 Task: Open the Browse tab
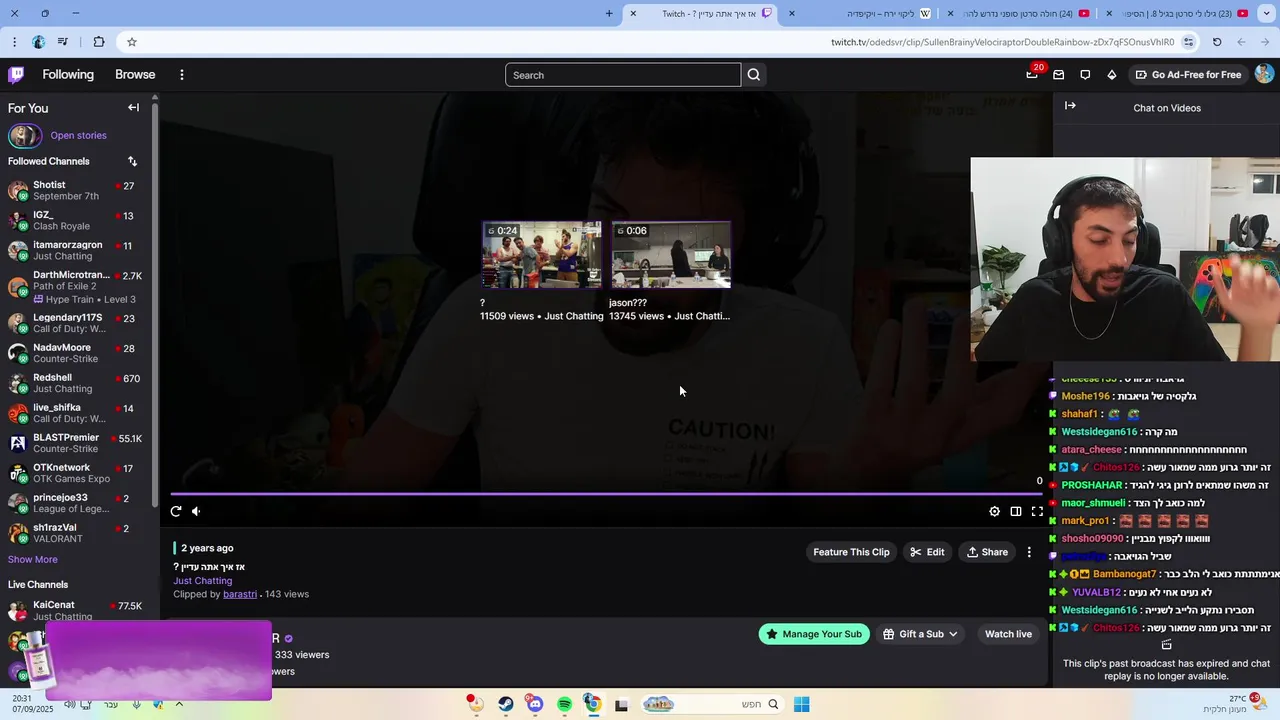click(135, 75)
